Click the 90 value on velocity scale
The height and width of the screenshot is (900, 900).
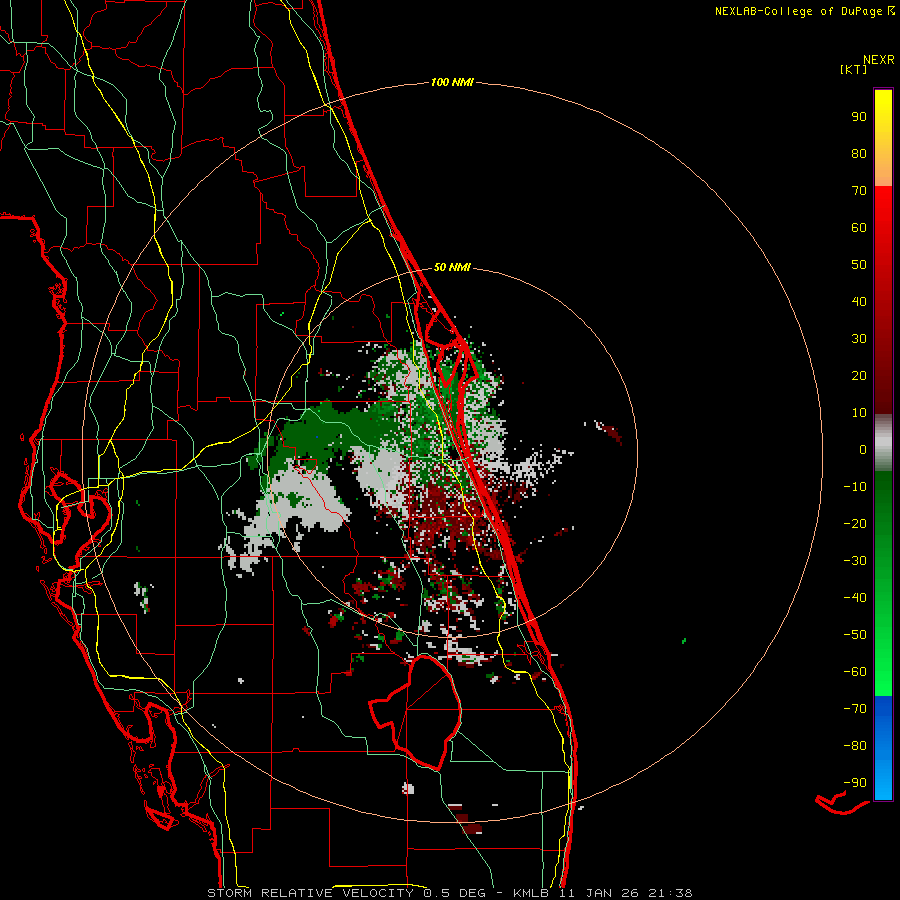point(859,117)
